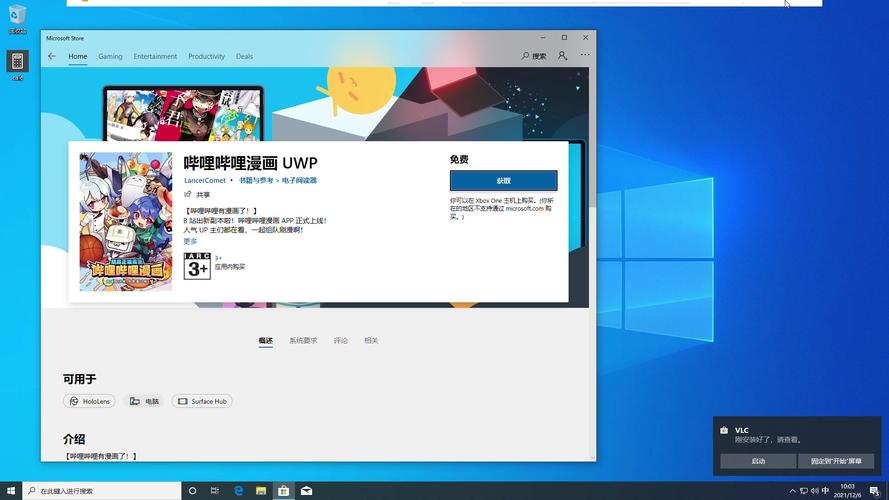Click the network tray icon

(803, 491)
